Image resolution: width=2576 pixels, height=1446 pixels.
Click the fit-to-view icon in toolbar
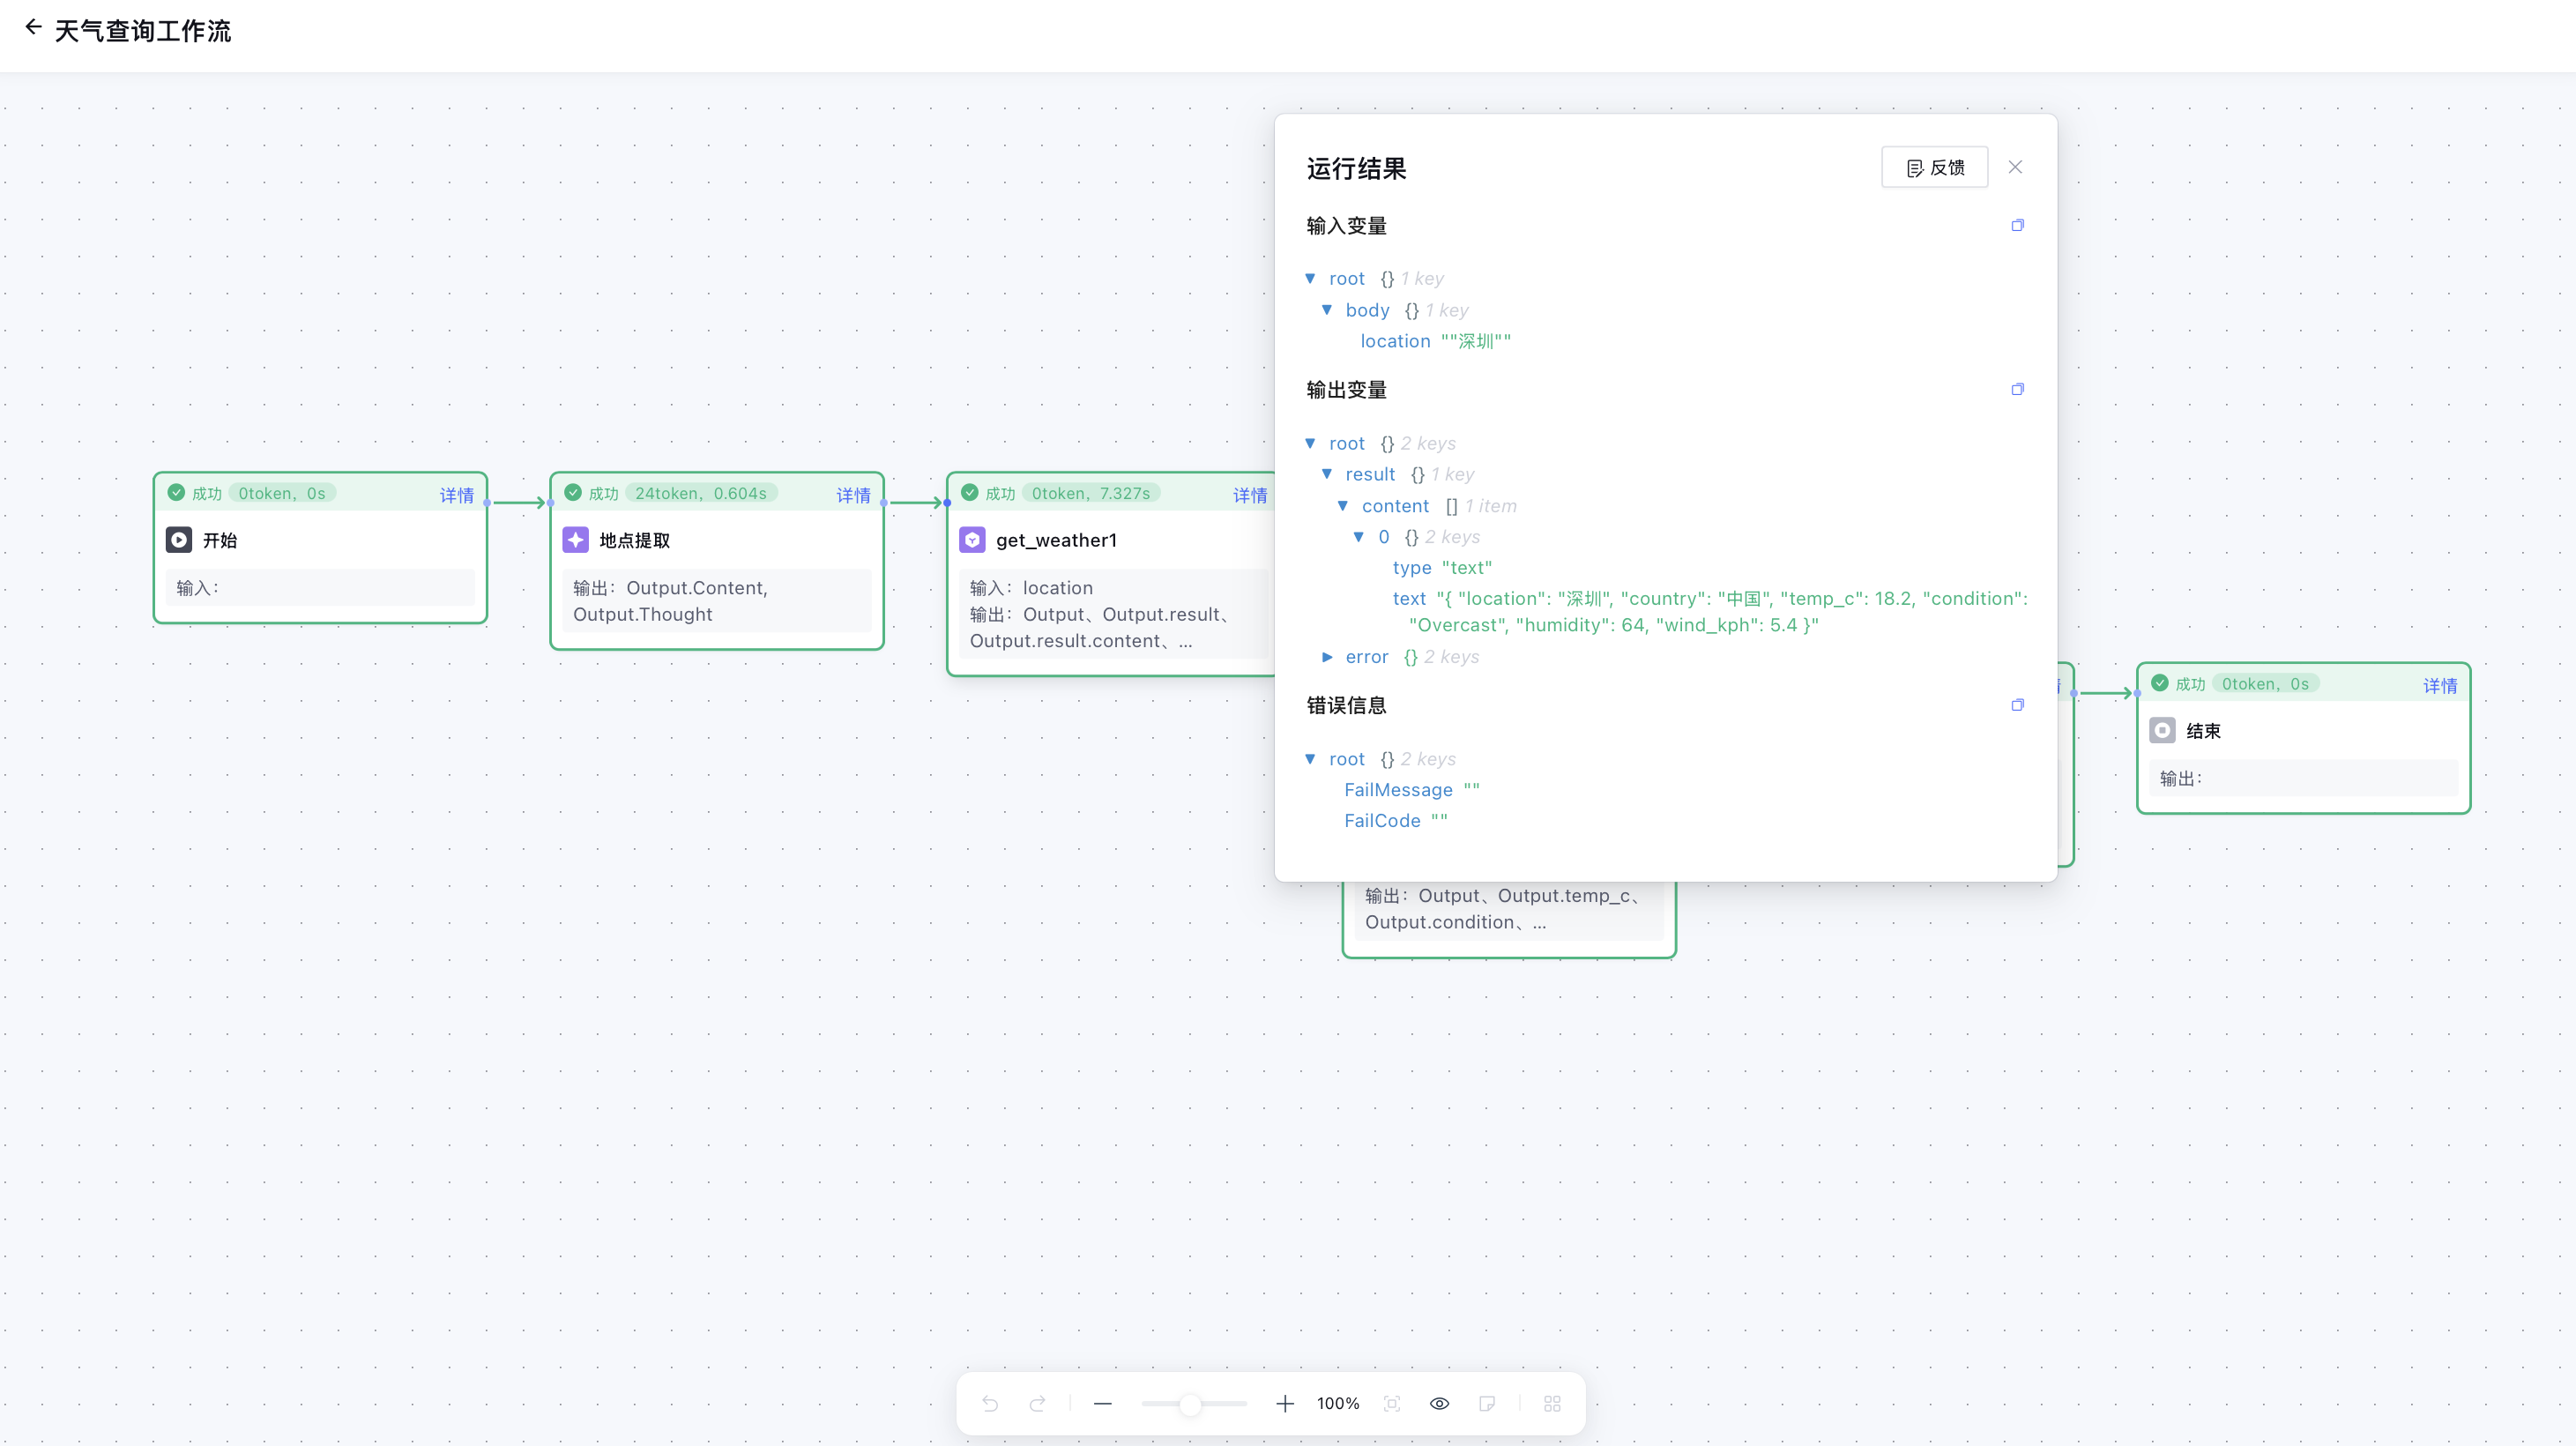click(1392, 1403)
